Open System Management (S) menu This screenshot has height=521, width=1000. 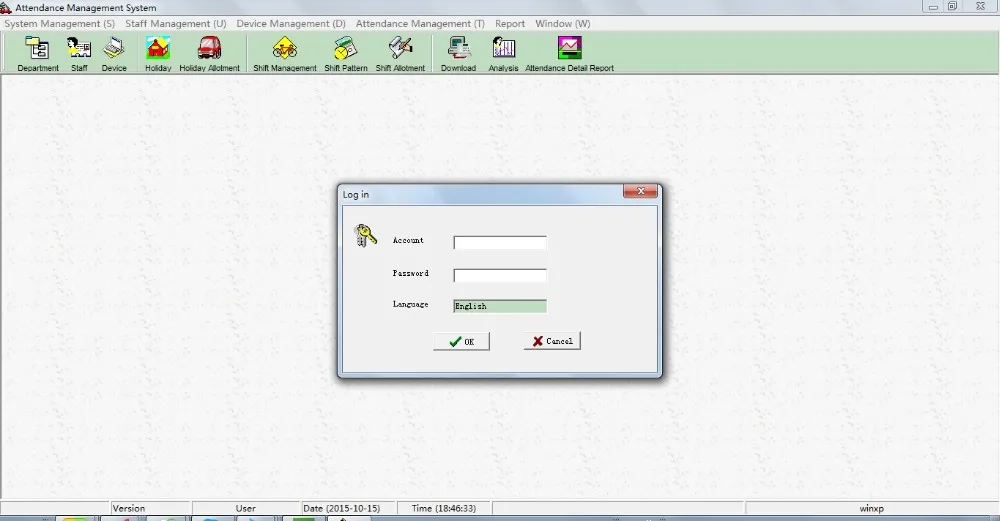coord(59,24)
